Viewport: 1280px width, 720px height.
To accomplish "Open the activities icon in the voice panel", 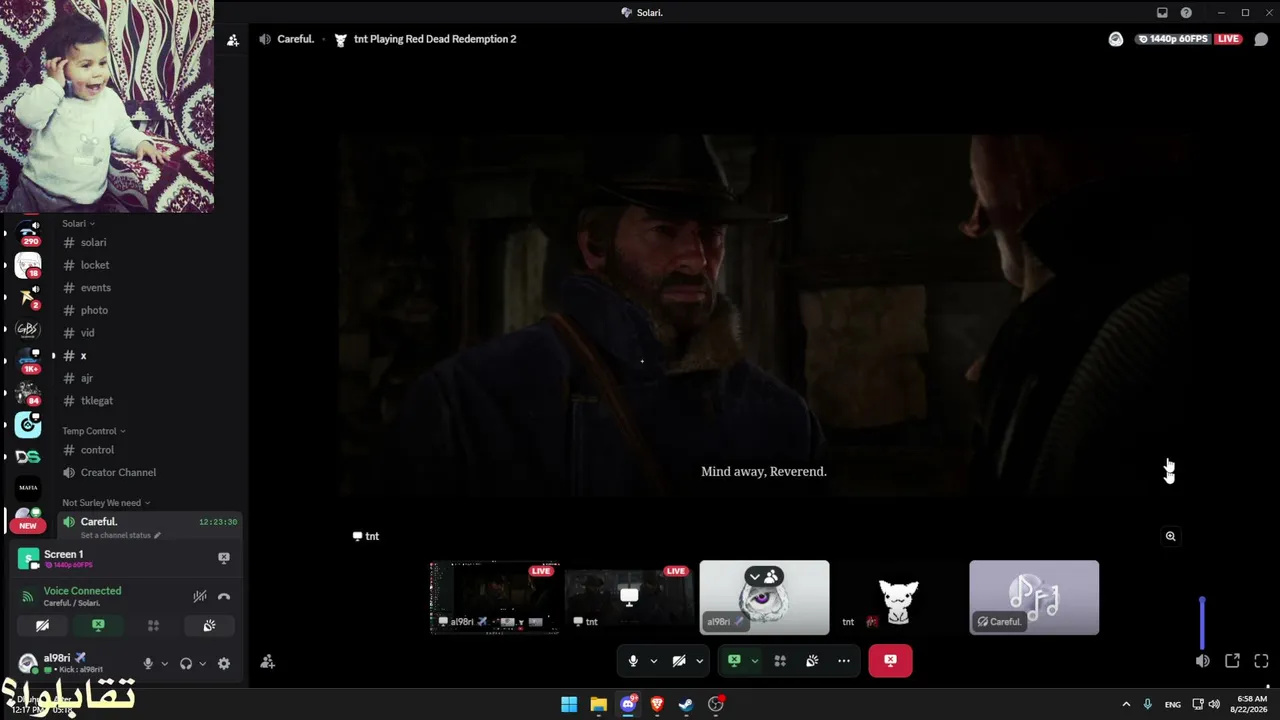I will (x=153, y=626).
